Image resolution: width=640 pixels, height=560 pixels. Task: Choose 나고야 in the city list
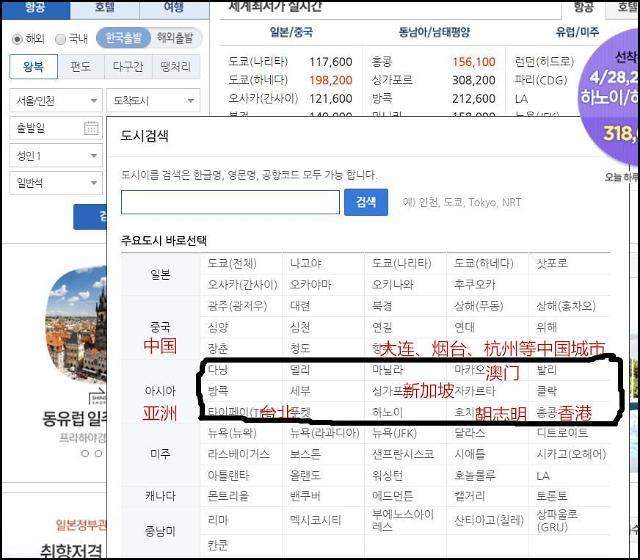point(306,263)
